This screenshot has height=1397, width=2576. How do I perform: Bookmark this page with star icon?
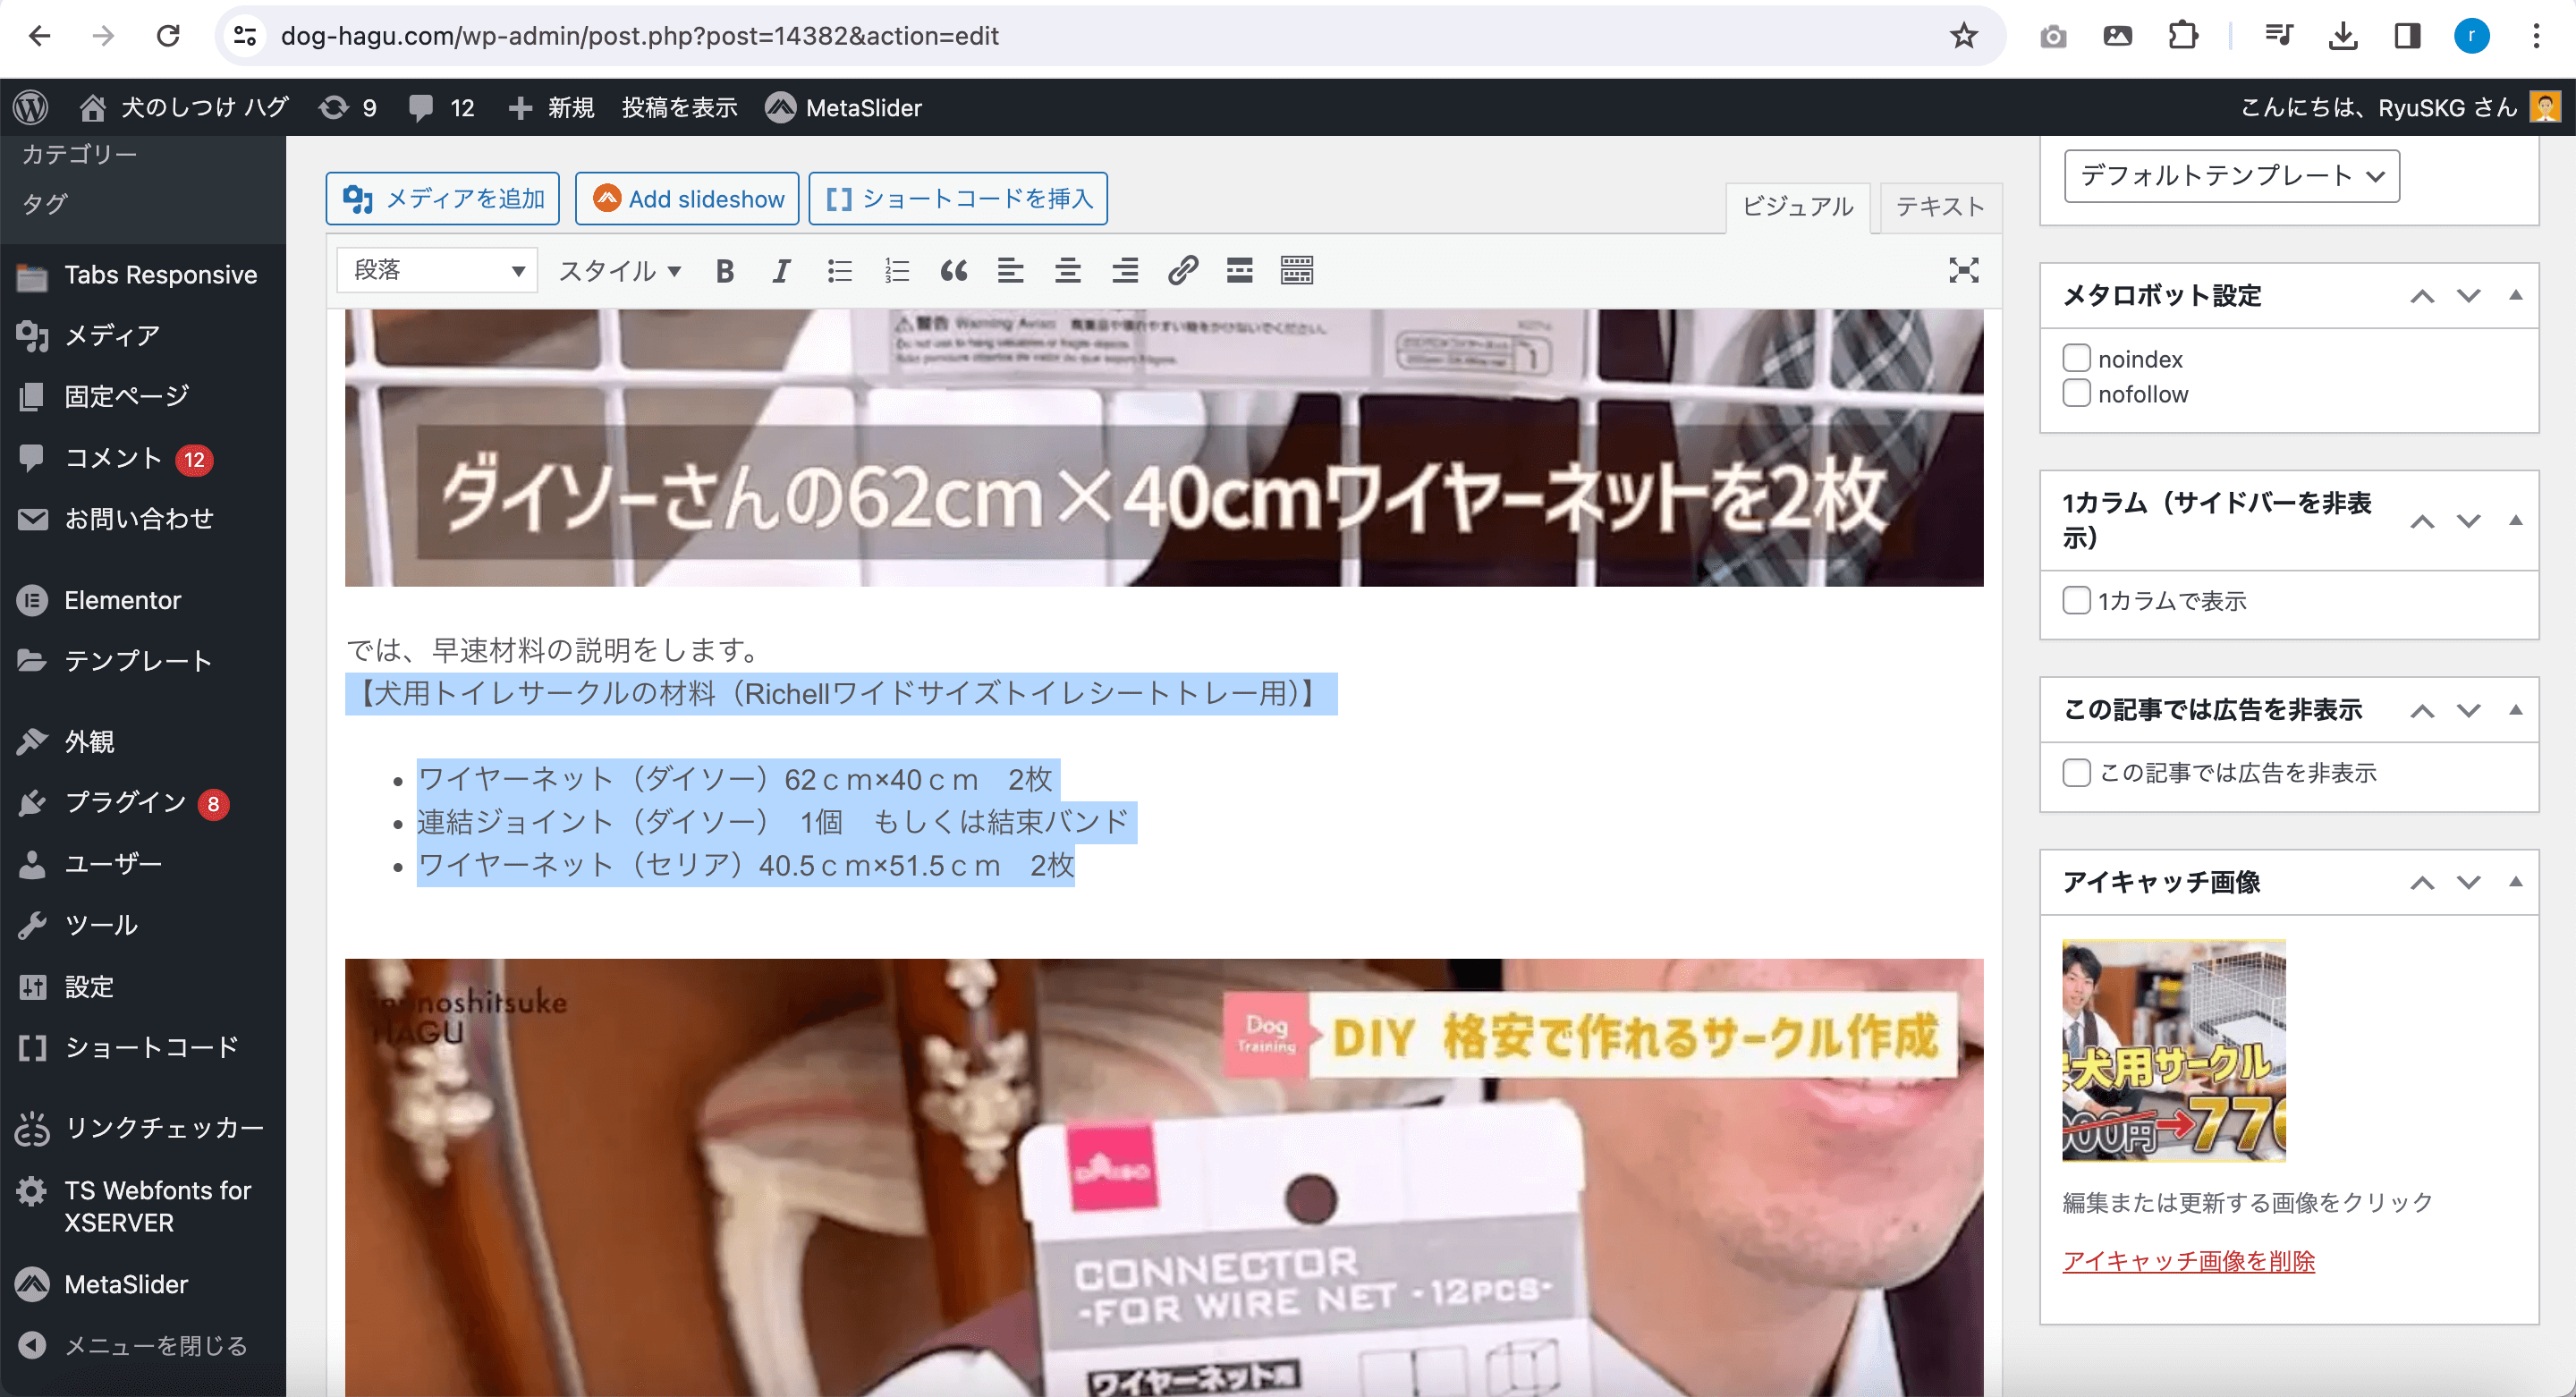[x=1963, y=36]
